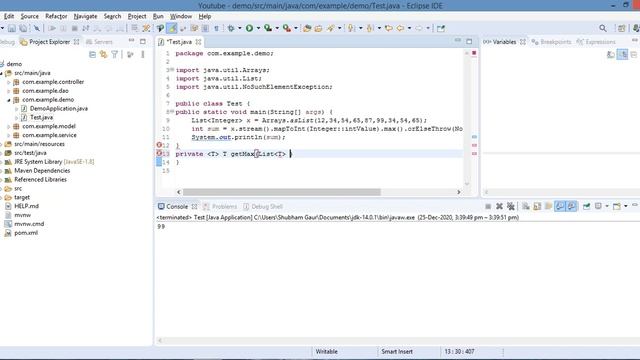Click the Back navigation arrow icon
The height and width of the screenshot is (360, 640).
pyautogui.click(x=400, y=28)
